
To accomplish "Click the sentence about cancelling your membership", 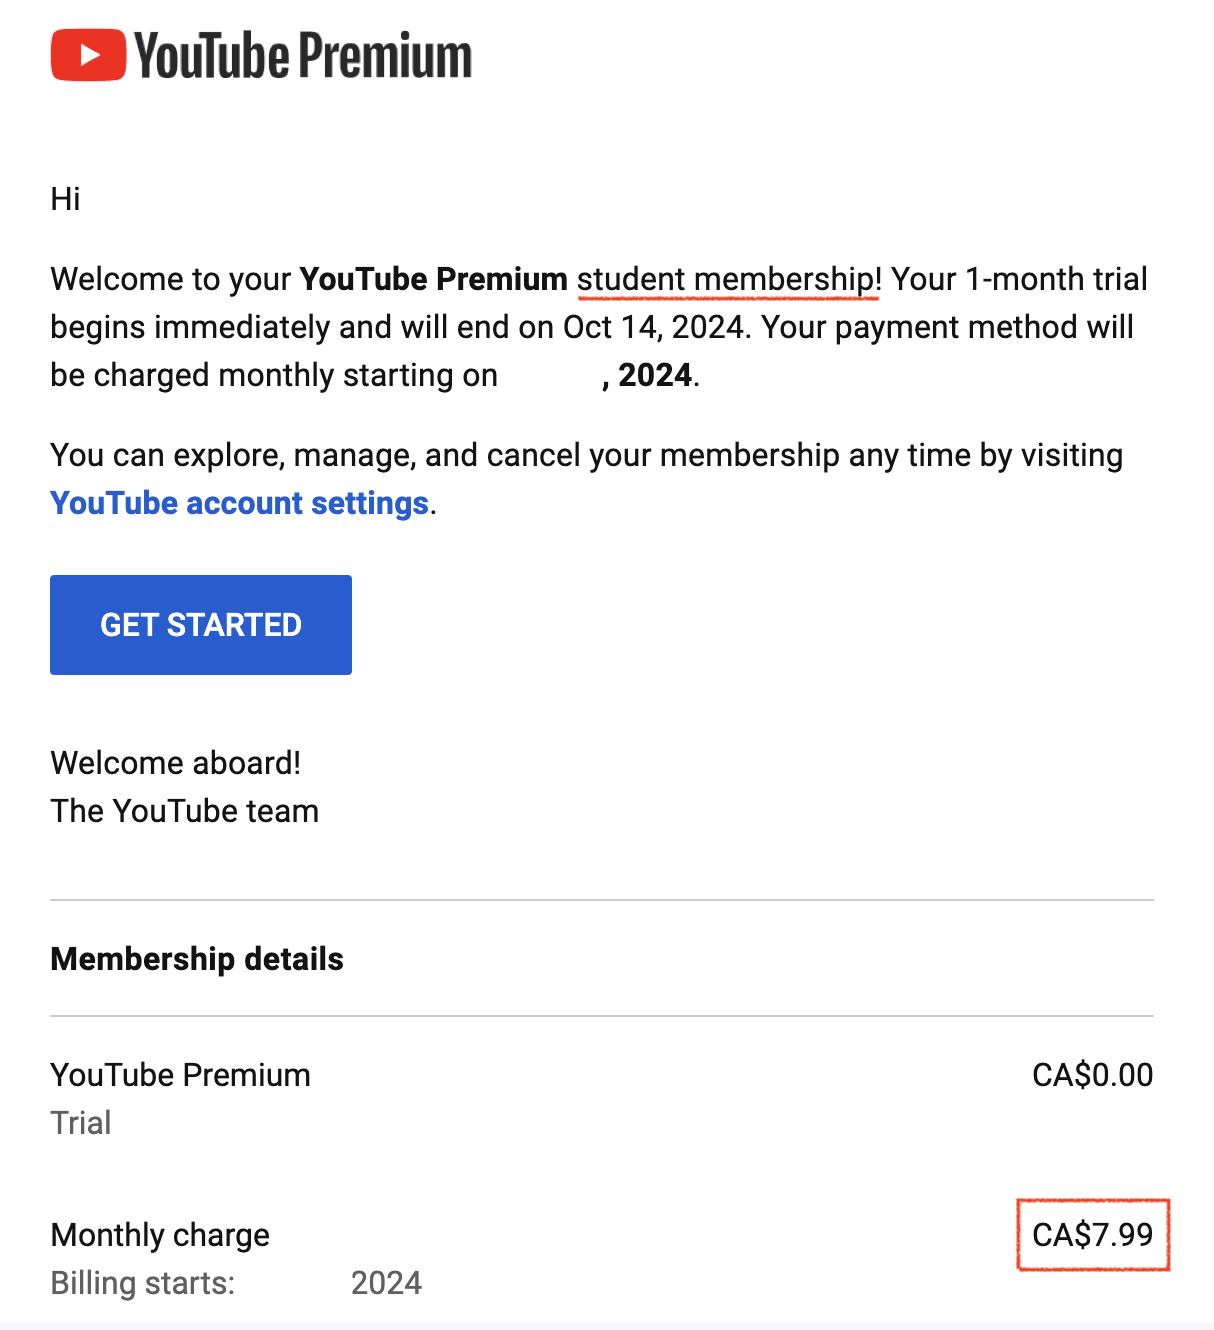I will (587, 479).
